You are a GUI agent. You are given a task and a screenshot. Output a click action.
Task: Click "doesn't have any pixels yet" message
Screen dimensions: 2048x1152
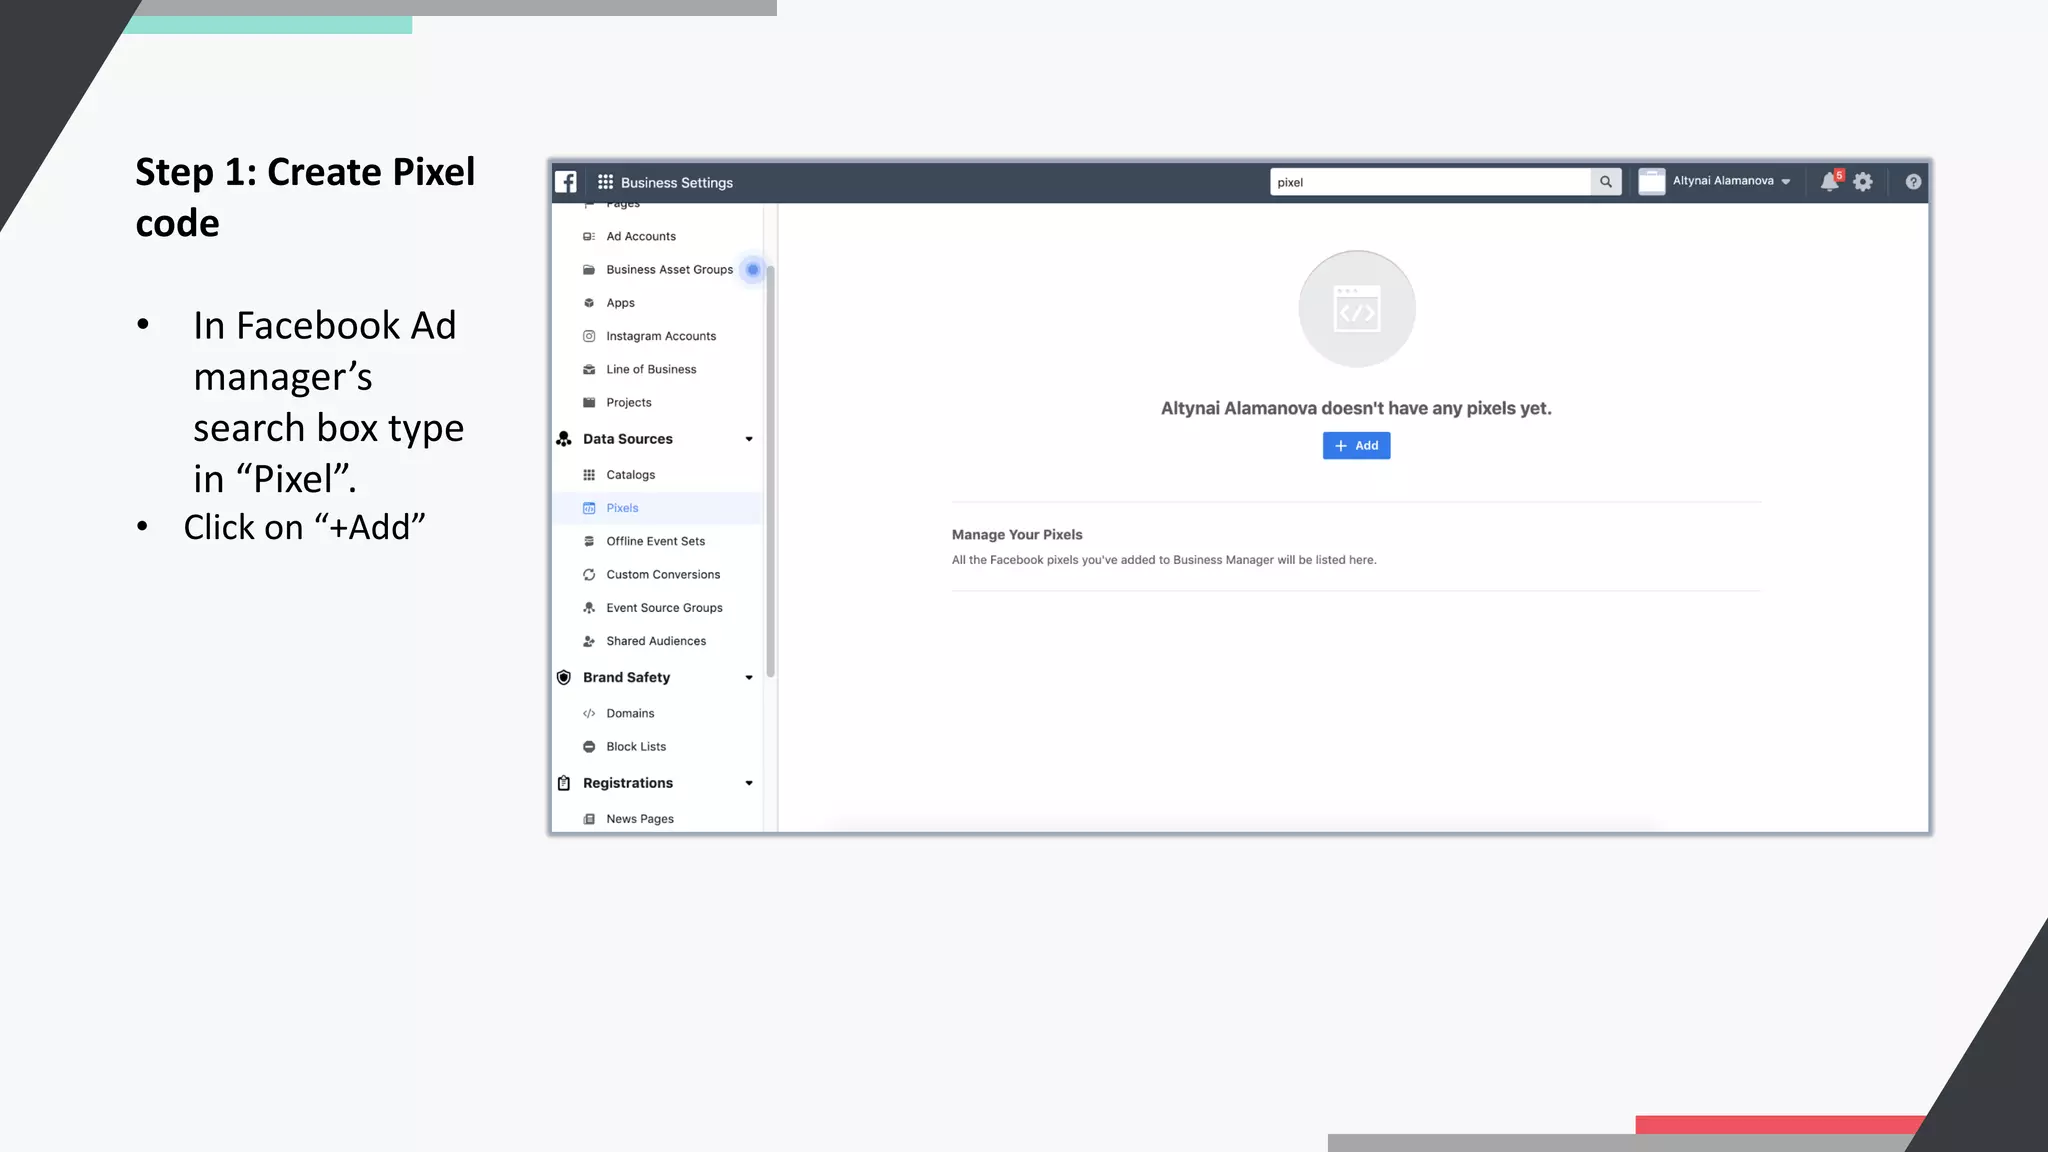[x=1436, y=409]
